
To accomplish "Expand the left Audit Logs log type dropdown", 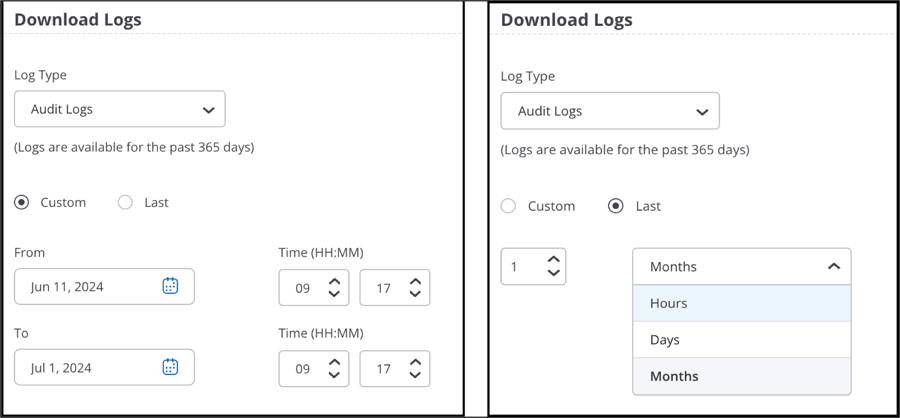I will click(120, 109).
